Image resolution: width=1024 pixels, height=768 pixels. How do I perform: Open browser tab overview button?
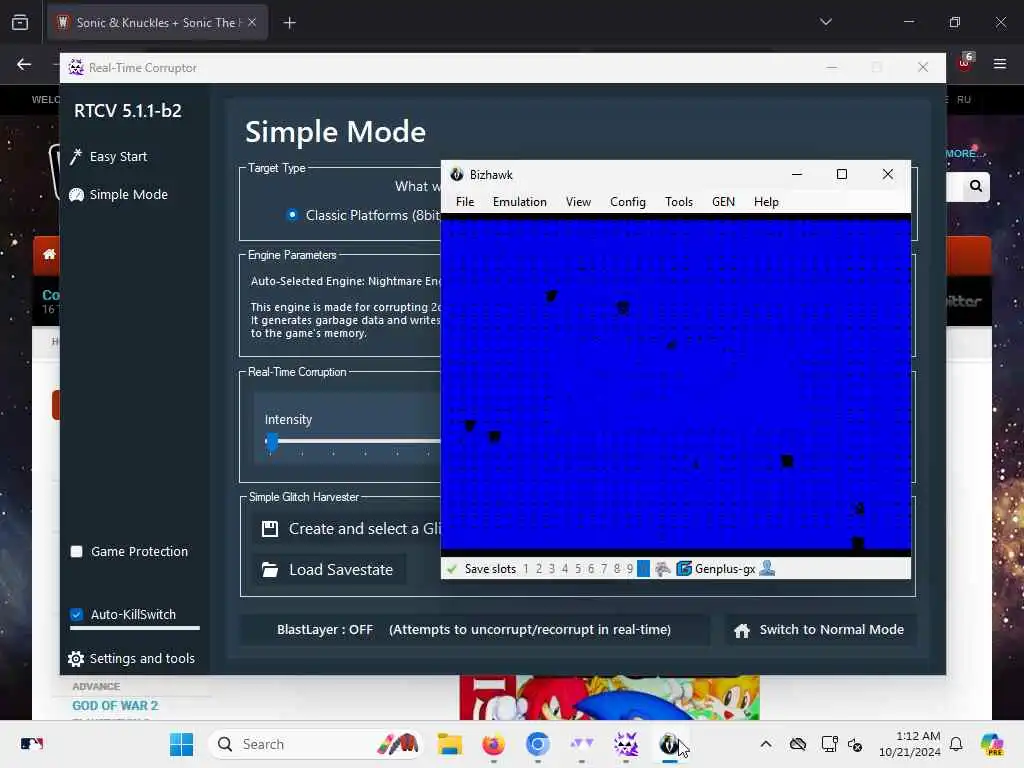[x=20, y=22]
